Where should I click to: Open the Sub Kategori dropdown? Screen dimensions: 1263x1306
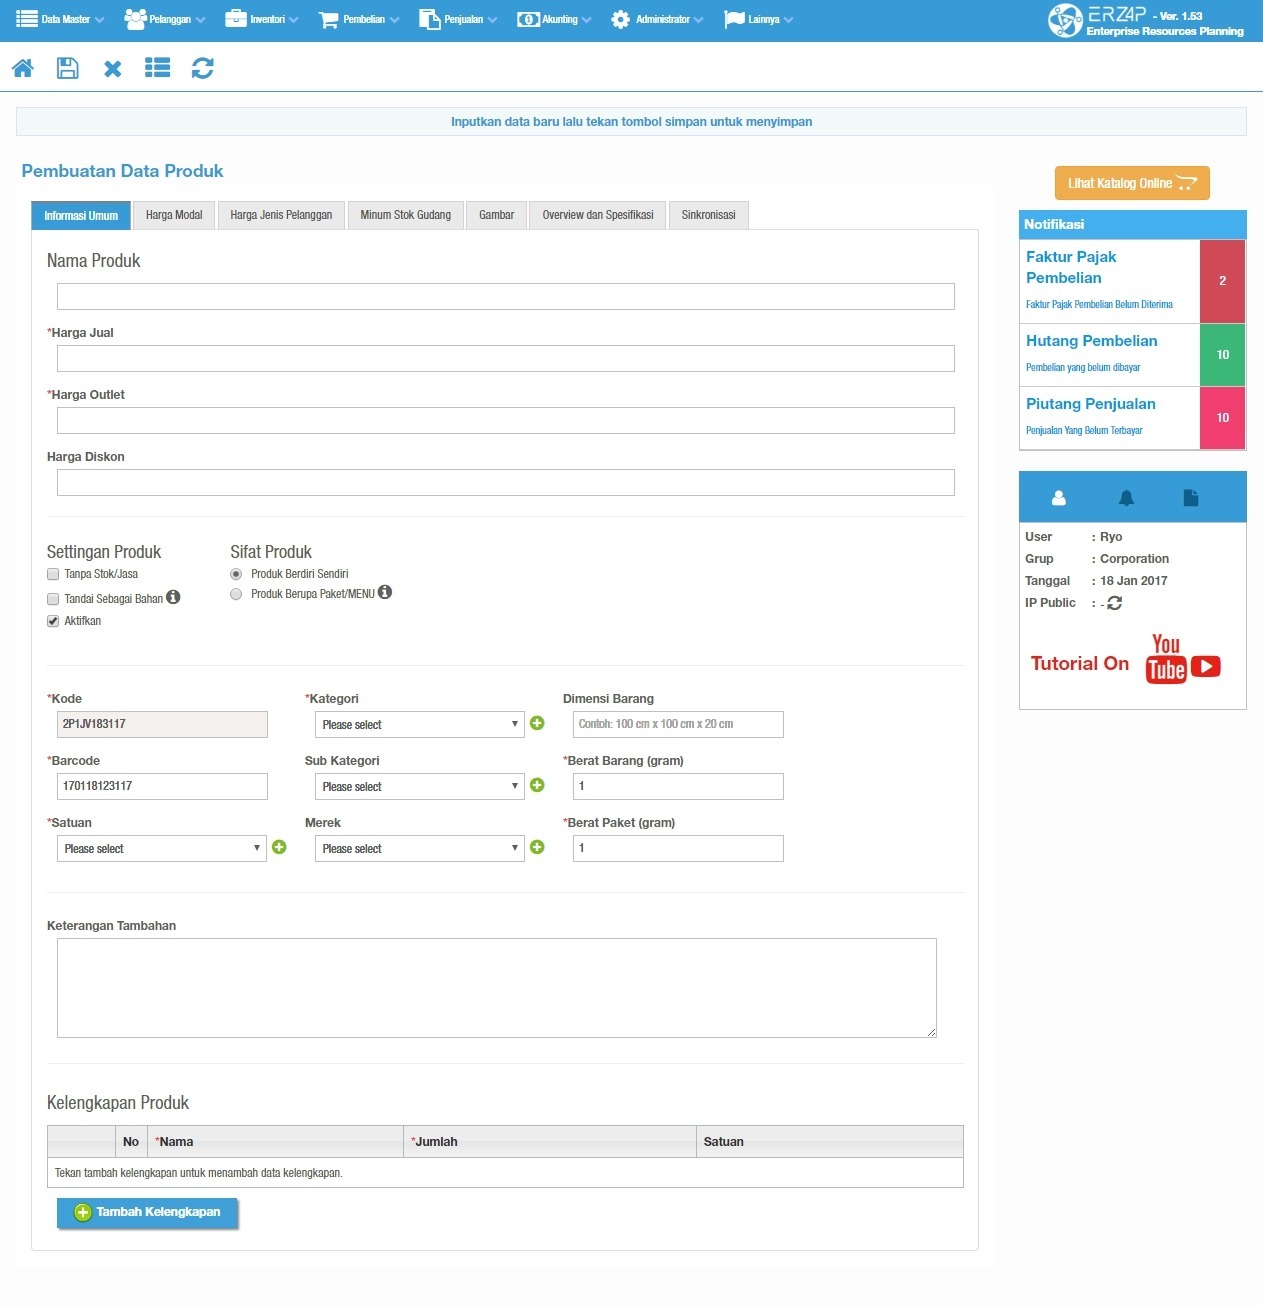coord(419,786)
